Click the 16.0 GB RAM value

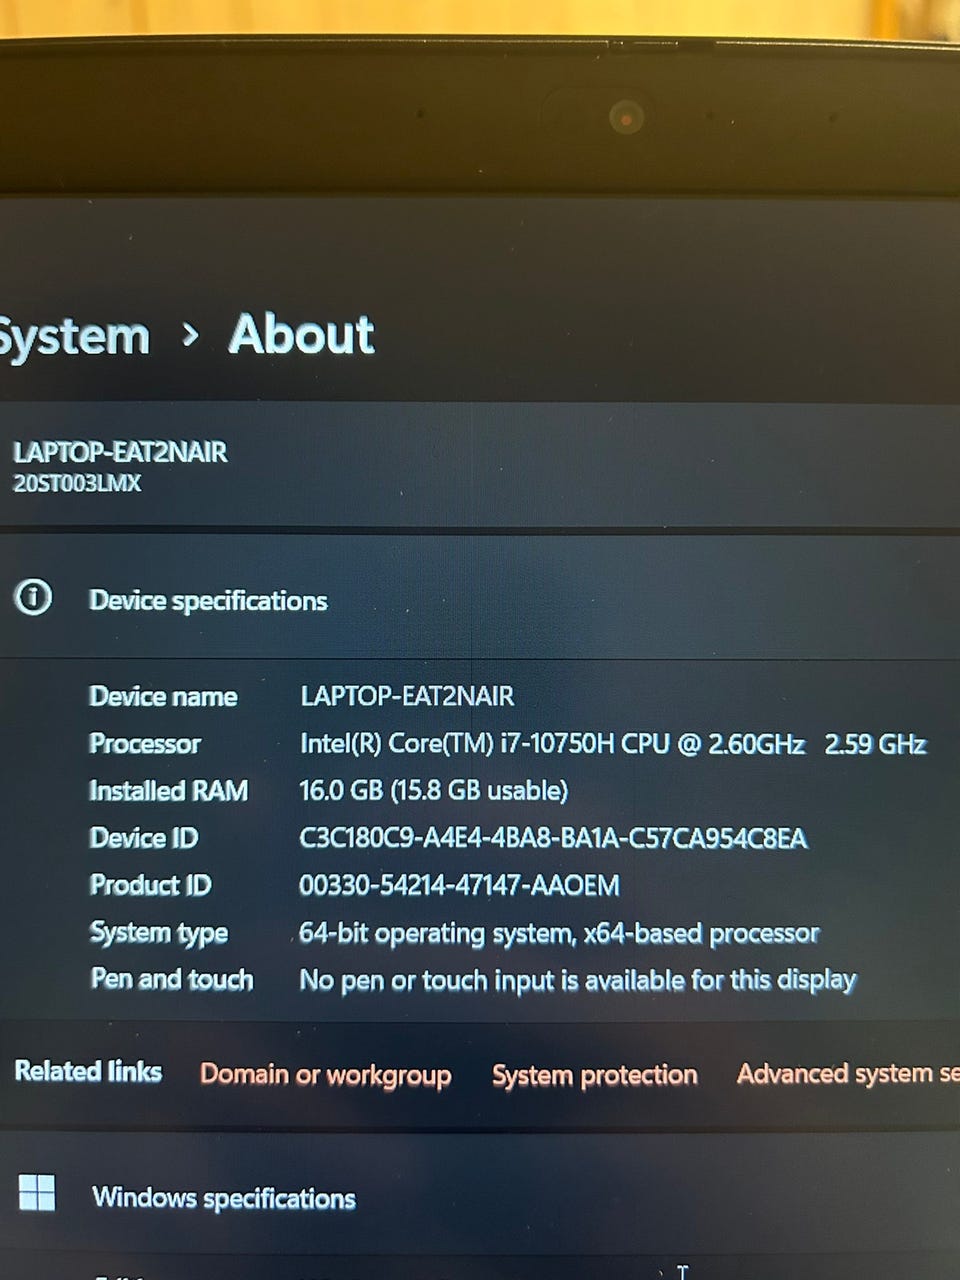click(434, 791)
